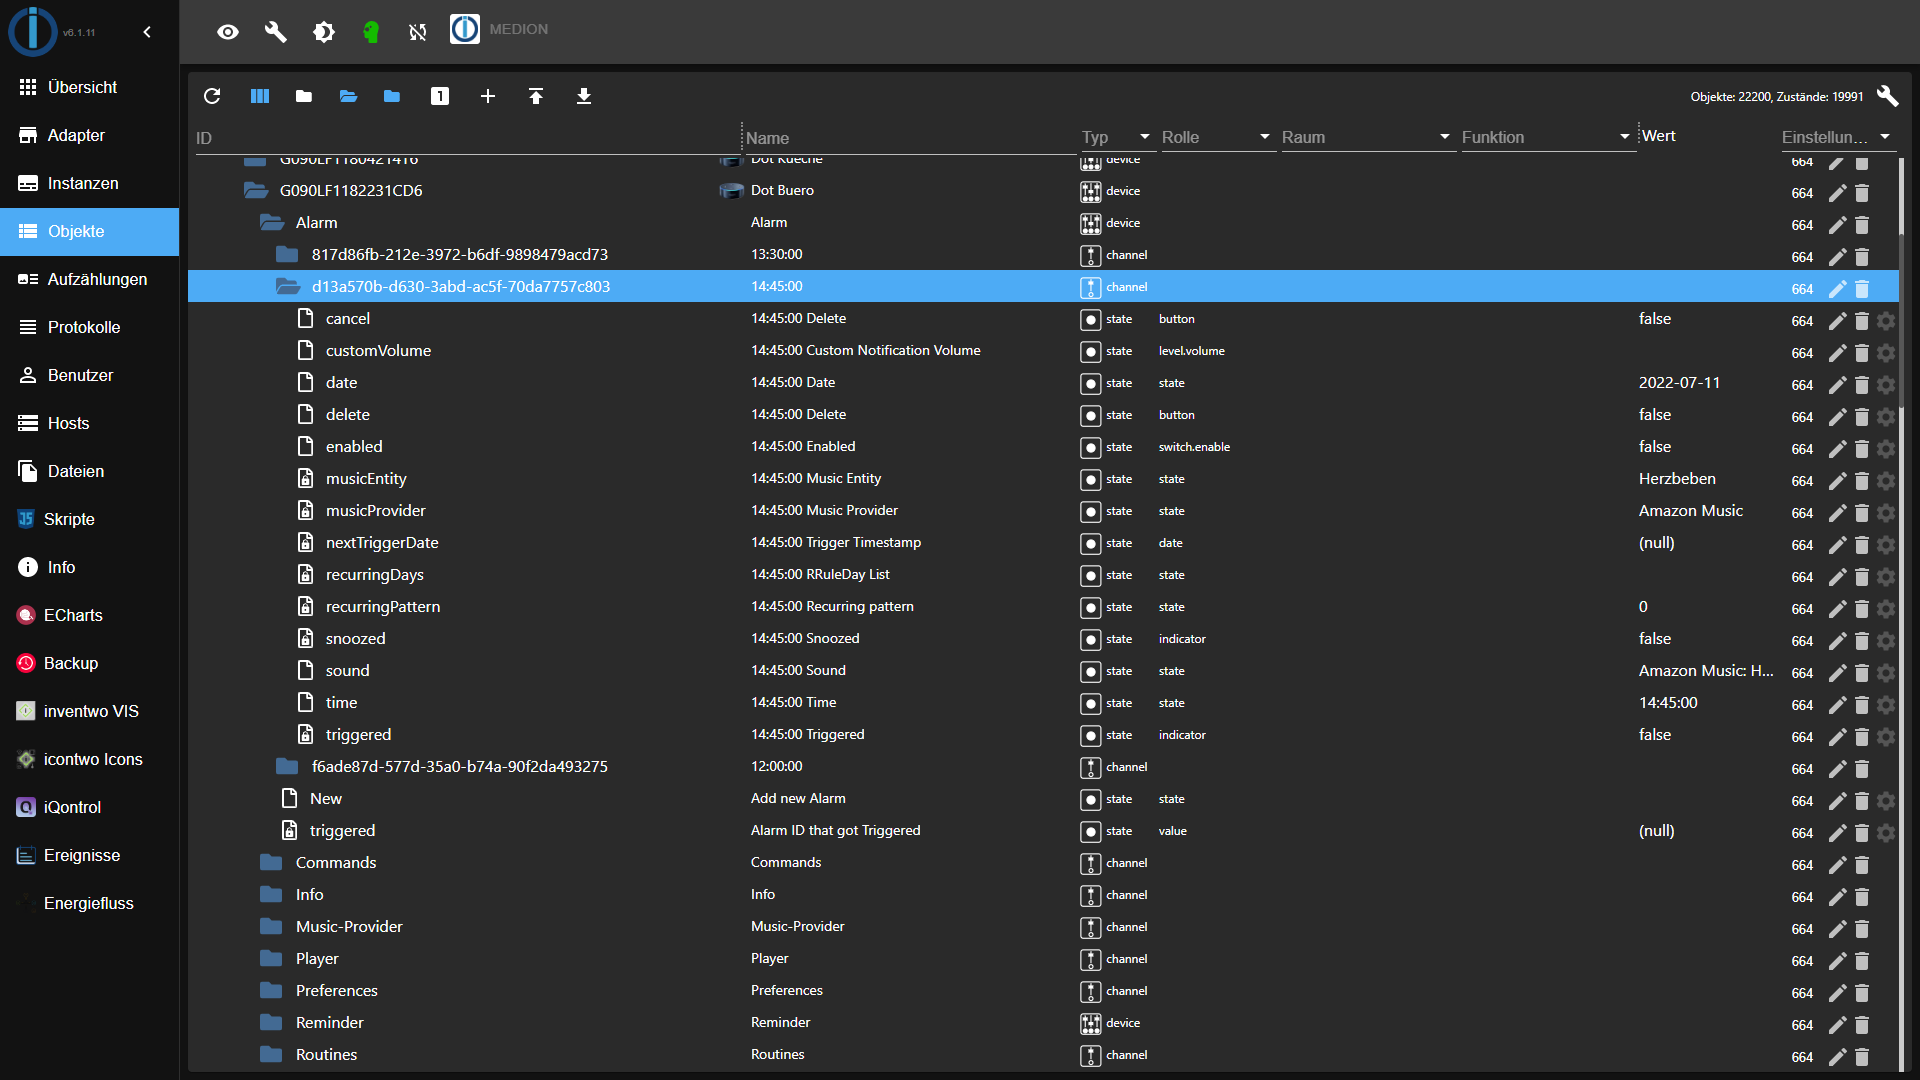Collapse the sidebar with the chevron arrow
Viewport: 1920px width, 1080px height.
coord(147,32)
